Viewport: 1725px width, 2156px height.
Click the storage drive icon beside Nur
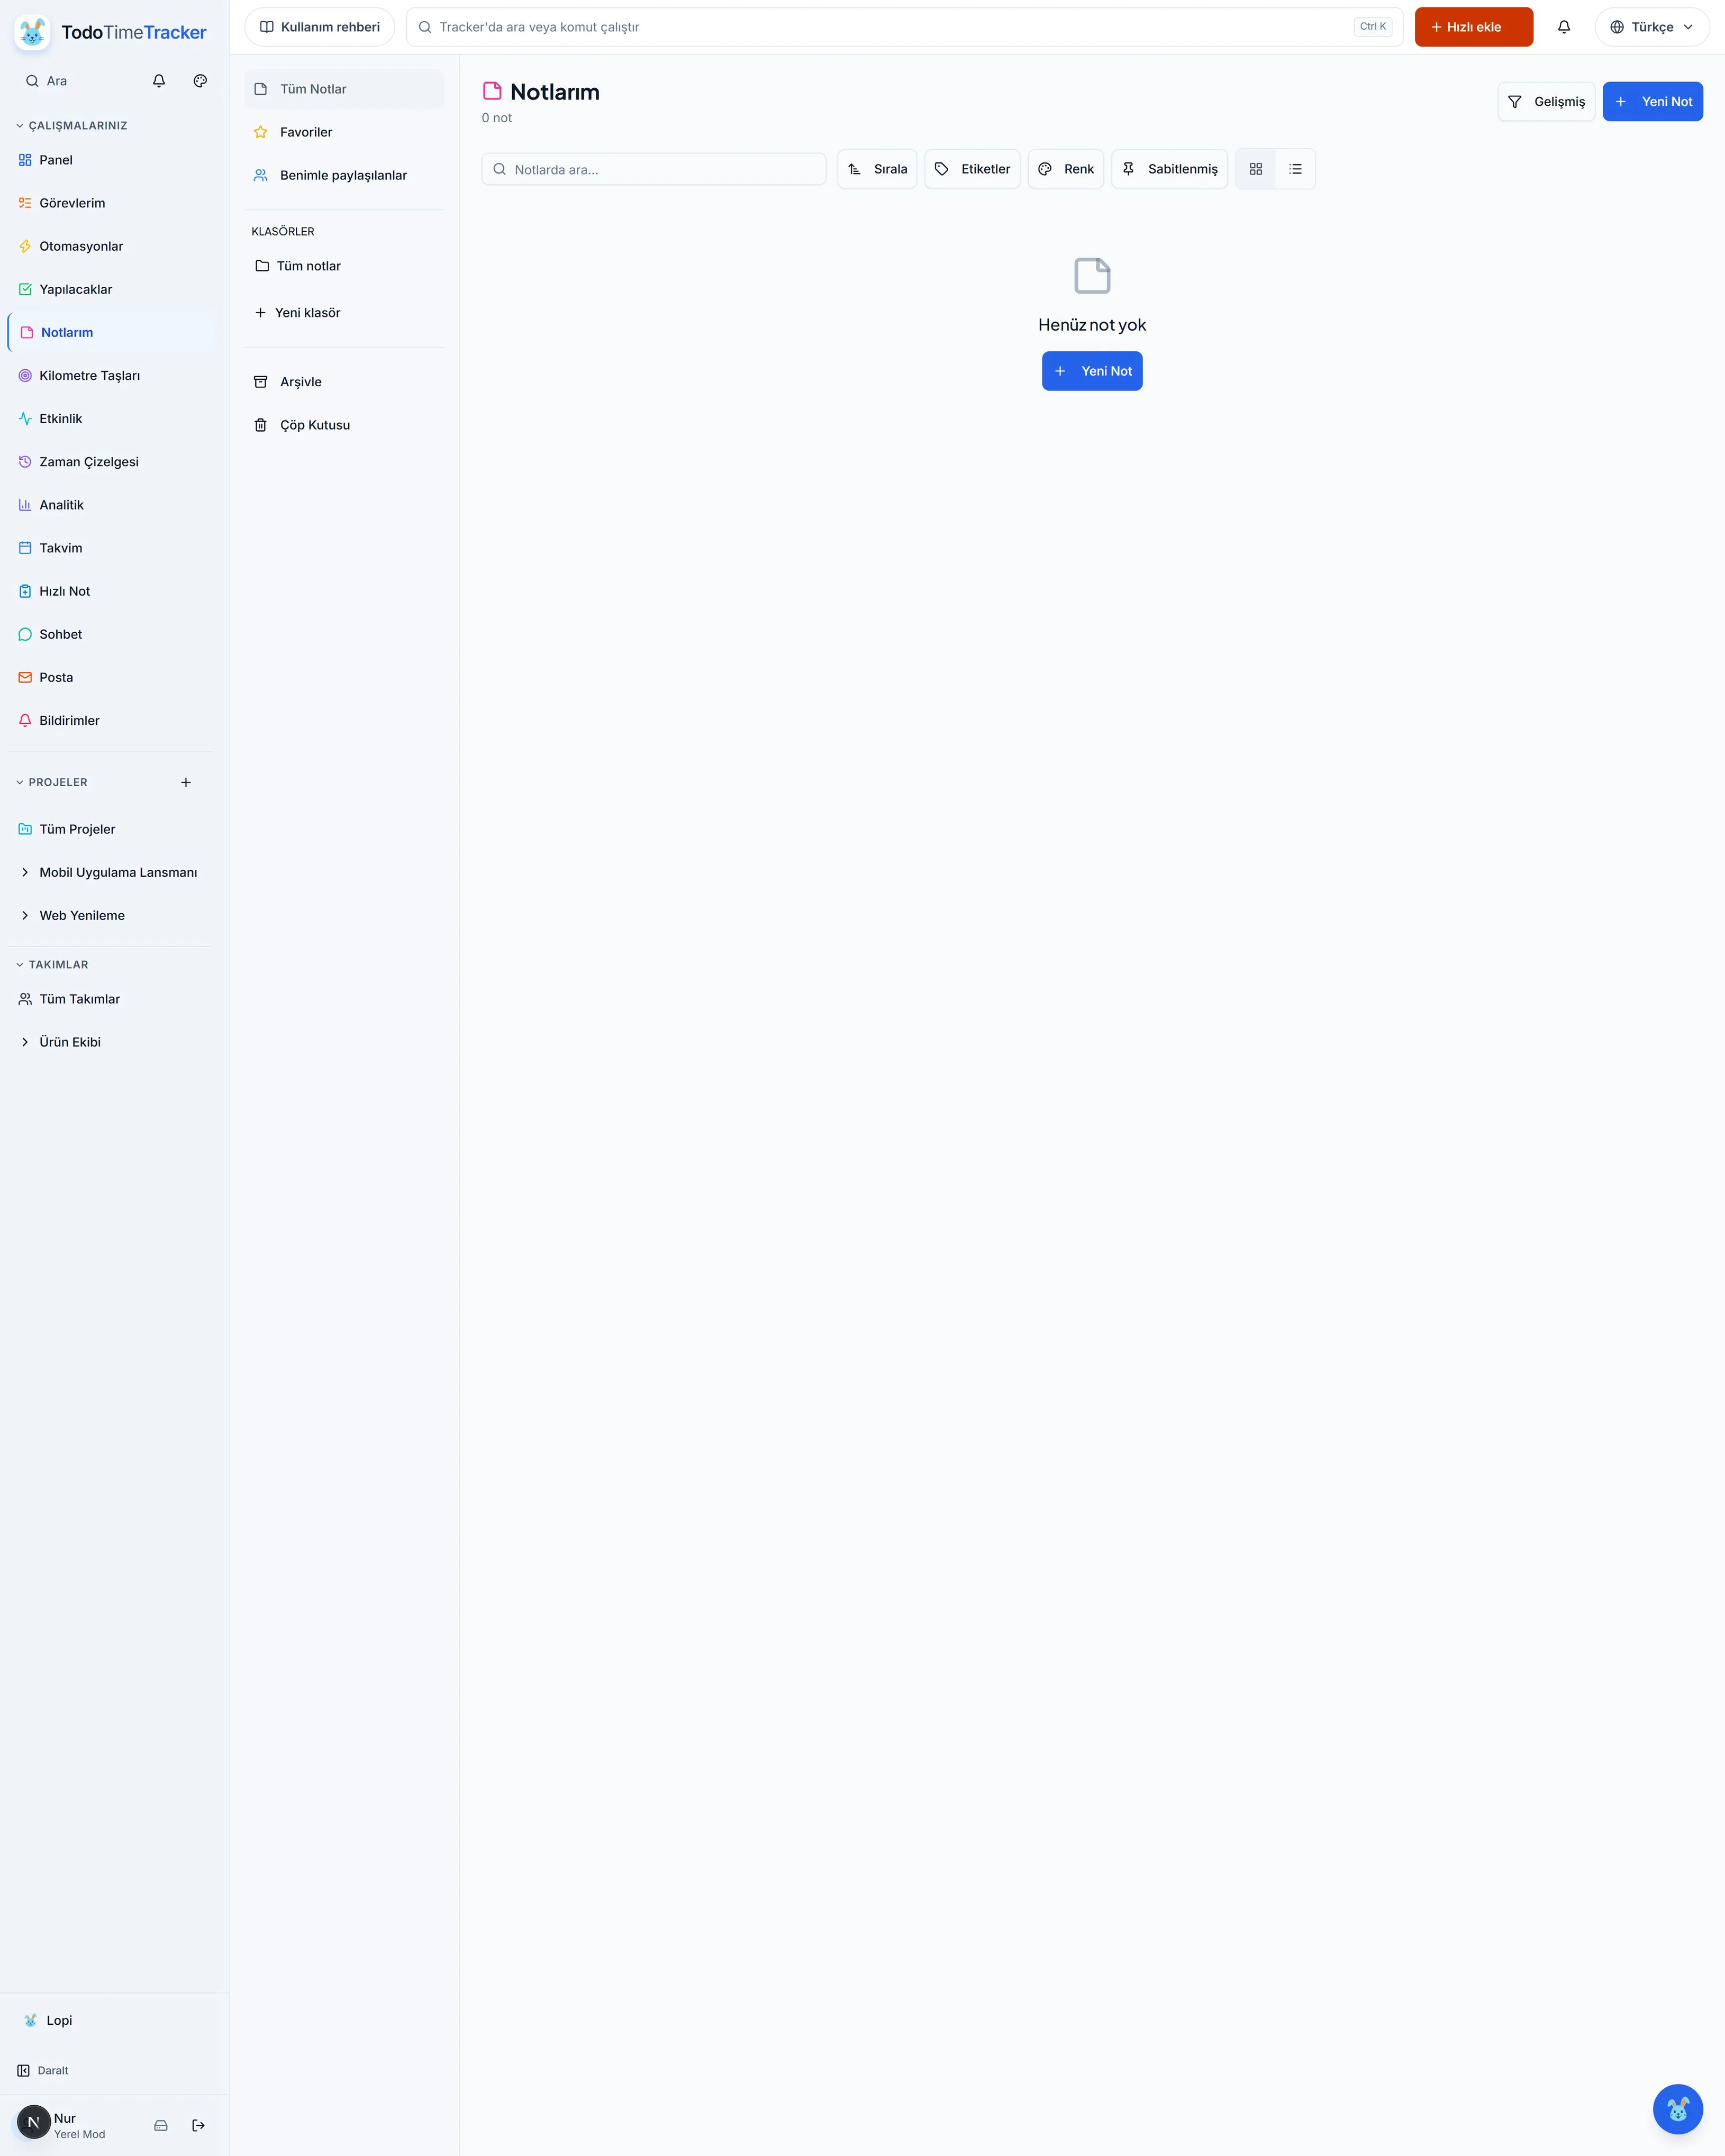pyautogui.click(x=161, y=2125)
